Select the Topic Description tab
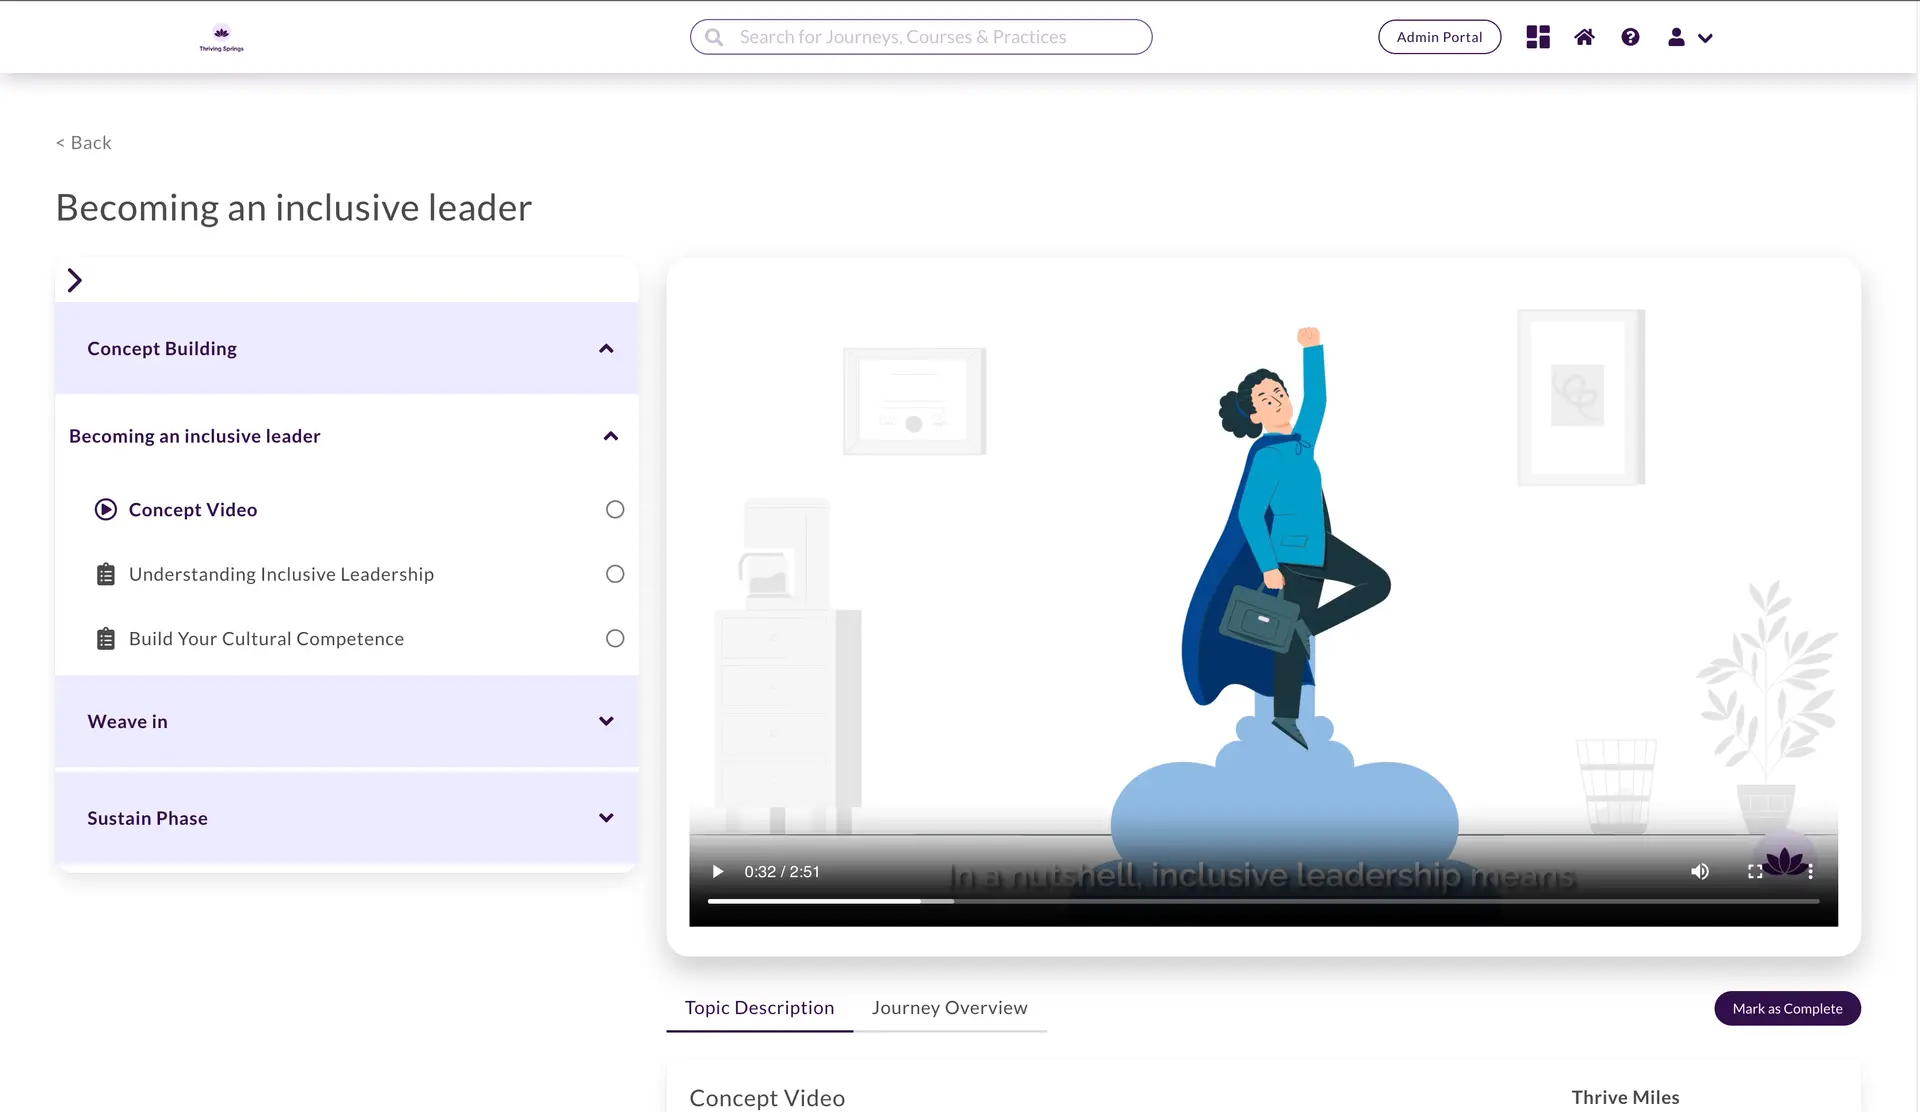Viewport: 1920px width, 1112px height. pyautogui.click(x=759, y=1008)
